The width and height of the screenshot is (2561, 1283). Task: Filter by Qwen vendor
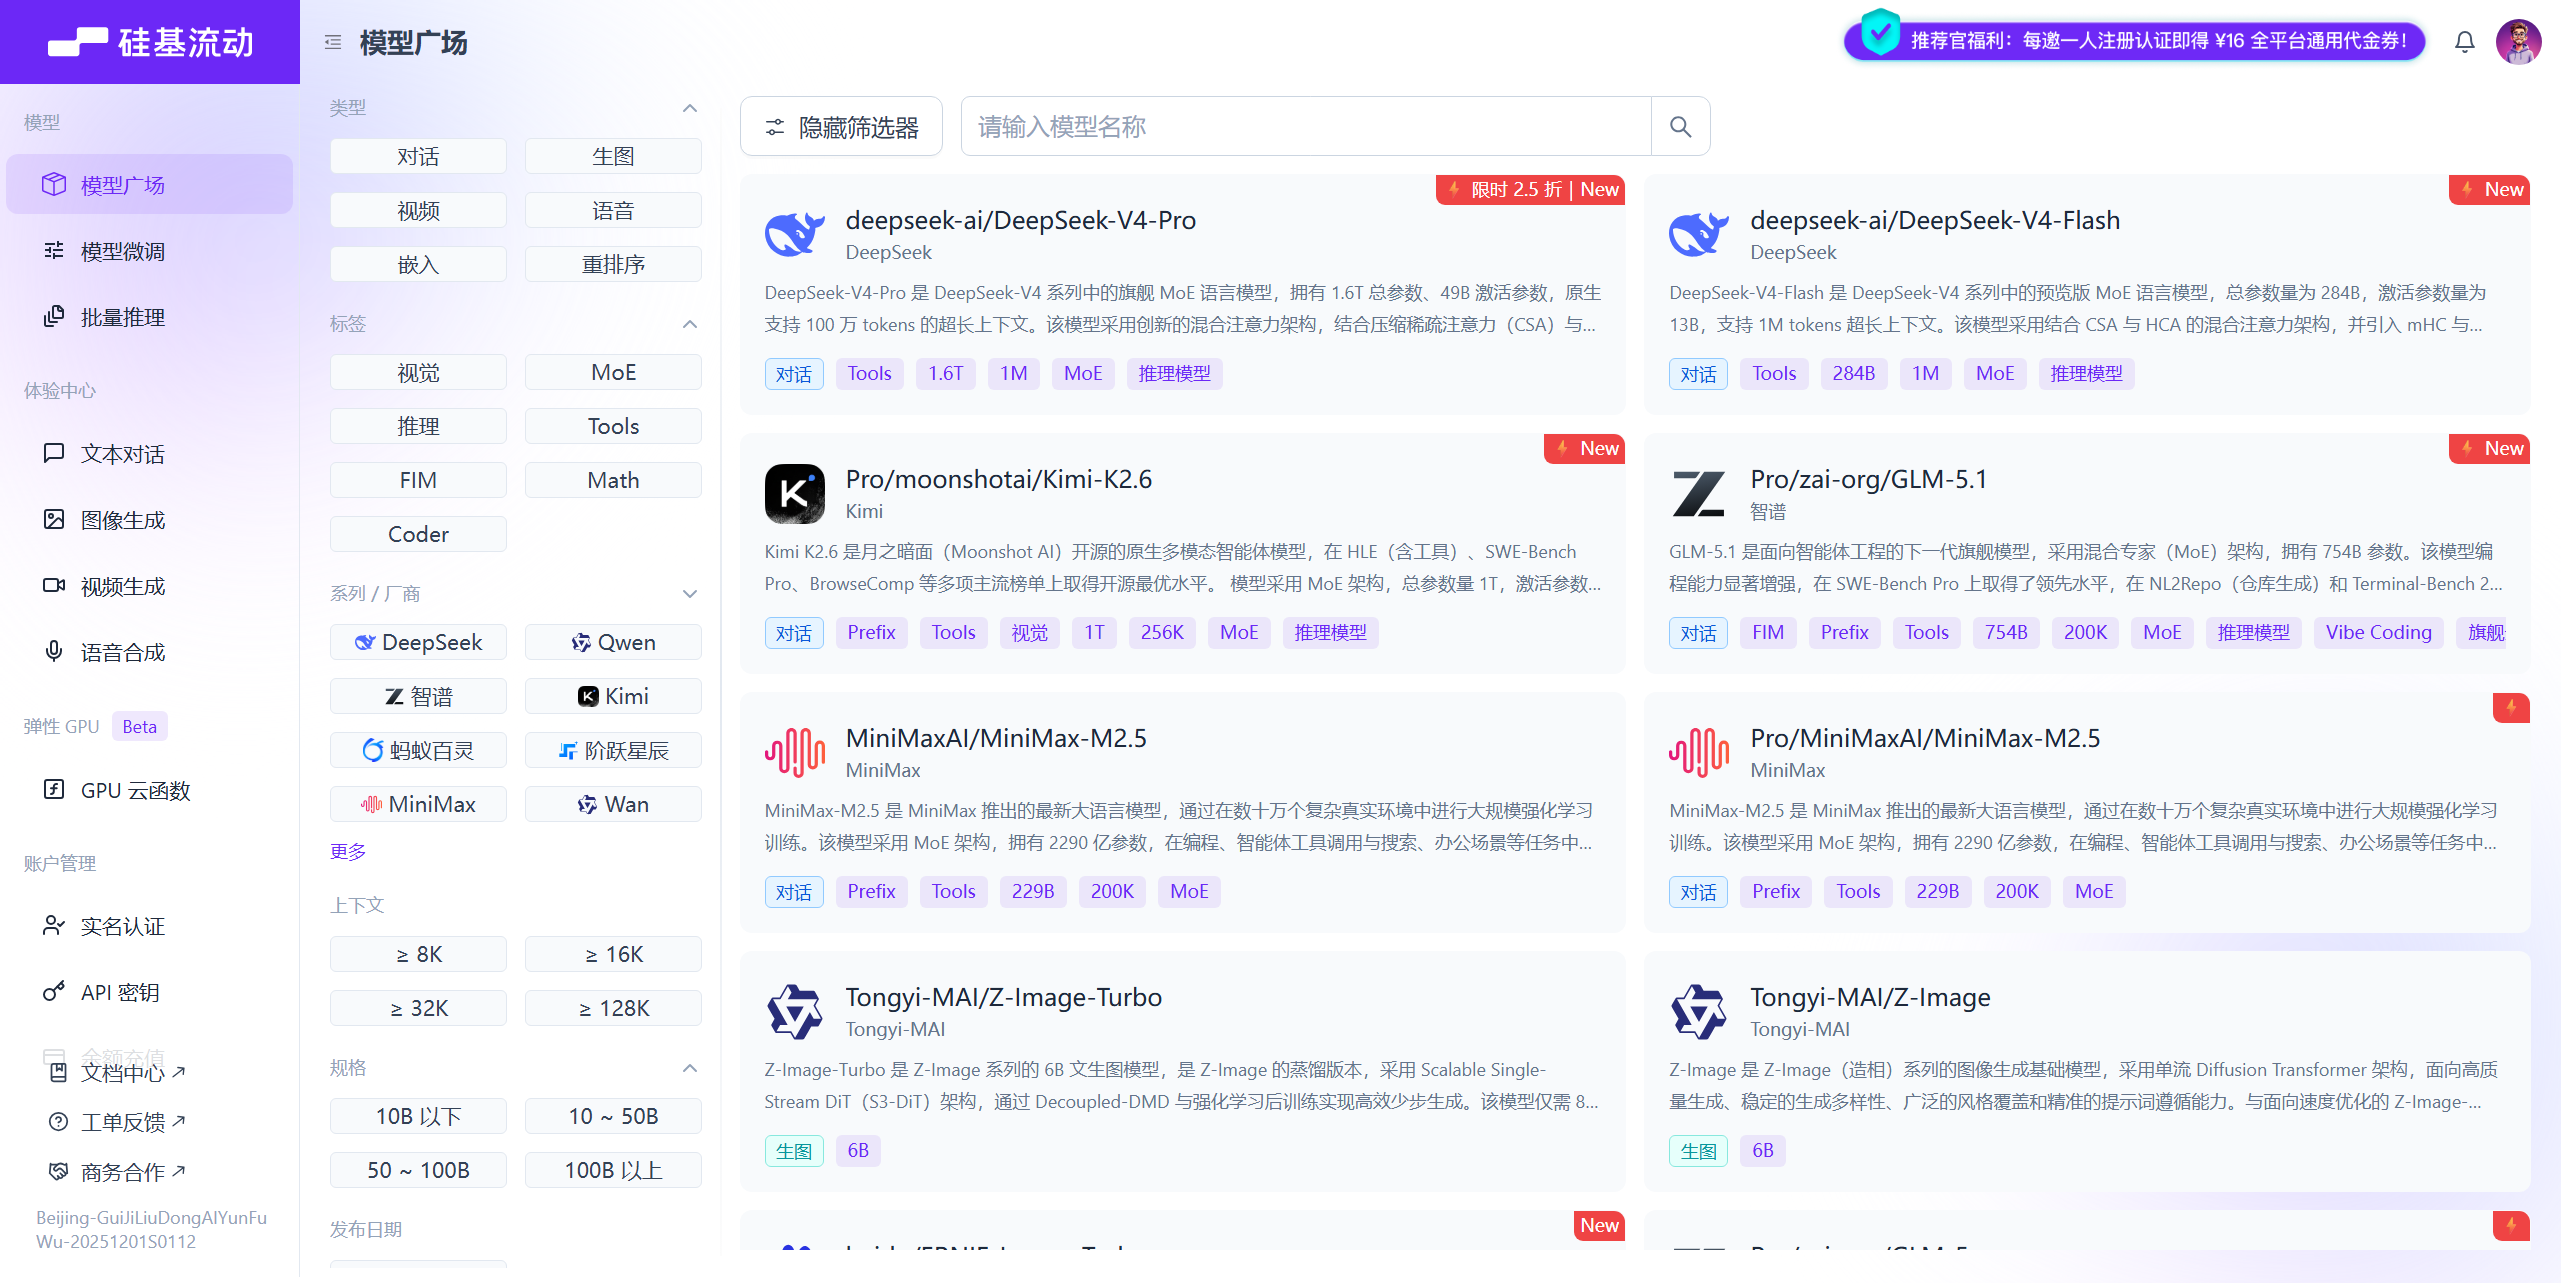pyautogui.click(x=613, y=642)
